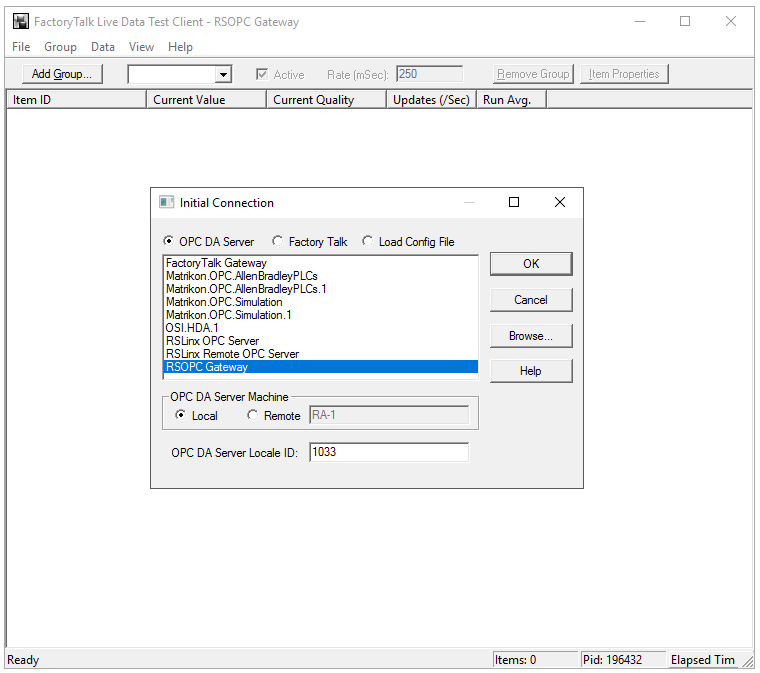The height and width of the screenshot is (673, 760).
Task: Select RSLinx Remote OPC Server entry
Action: click(321, 354)
